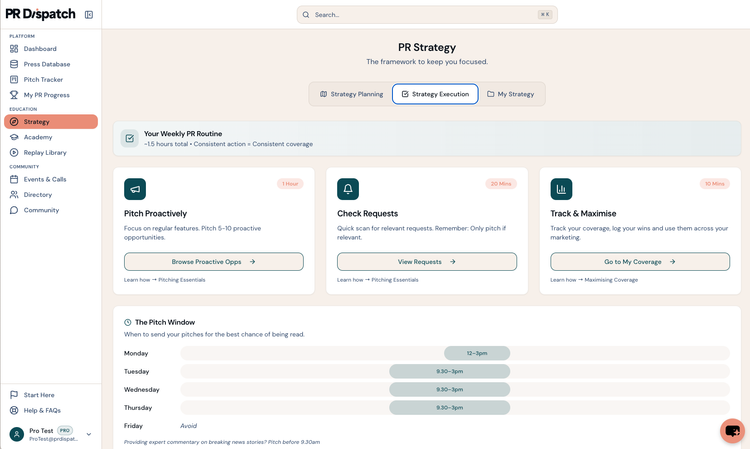This screenshot has height=449, width=750.
Task: Open Pitching Essentials link under Check Requests
Action: tap(395, 280)
